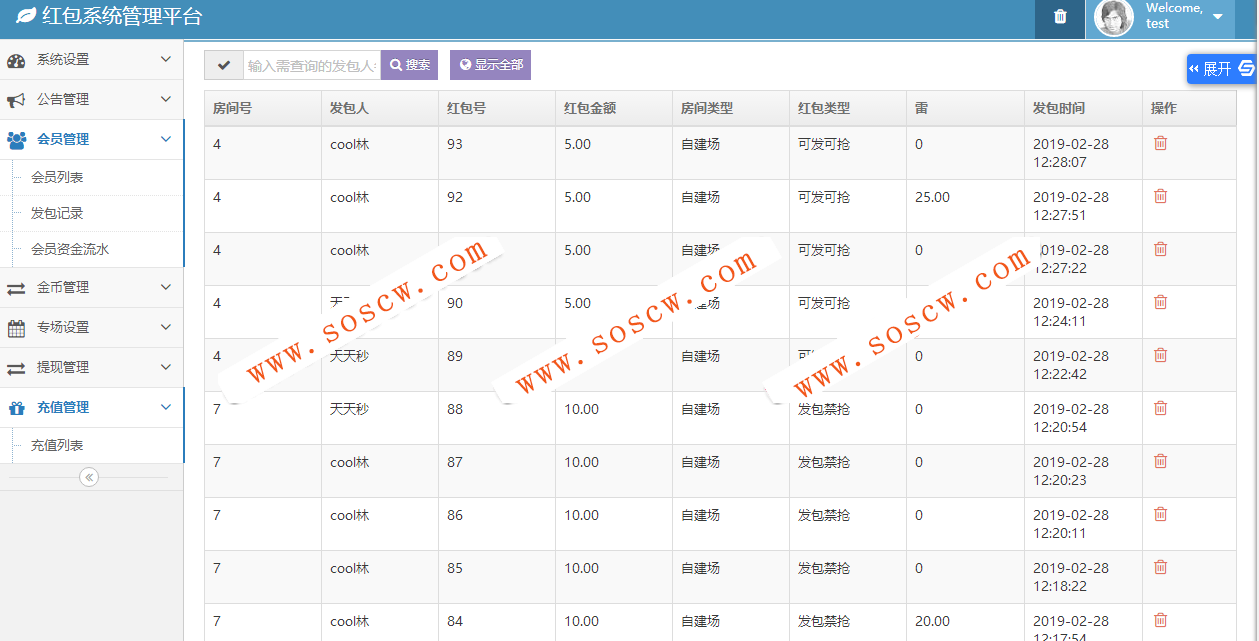Delete the record for 红包号 86
The height and width of the screenshot is (641, 1259).
pos(1160,514)
